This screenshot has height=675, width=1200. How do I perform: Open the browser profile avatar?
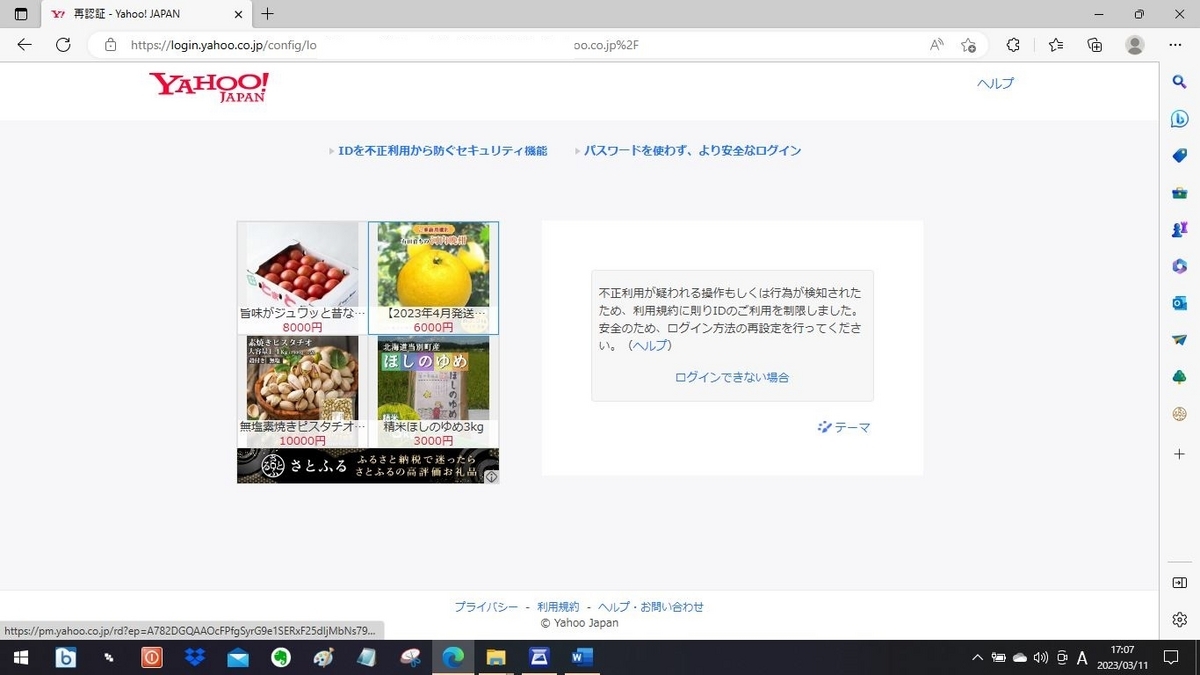pyautogui.click(x=1135, y=45)
